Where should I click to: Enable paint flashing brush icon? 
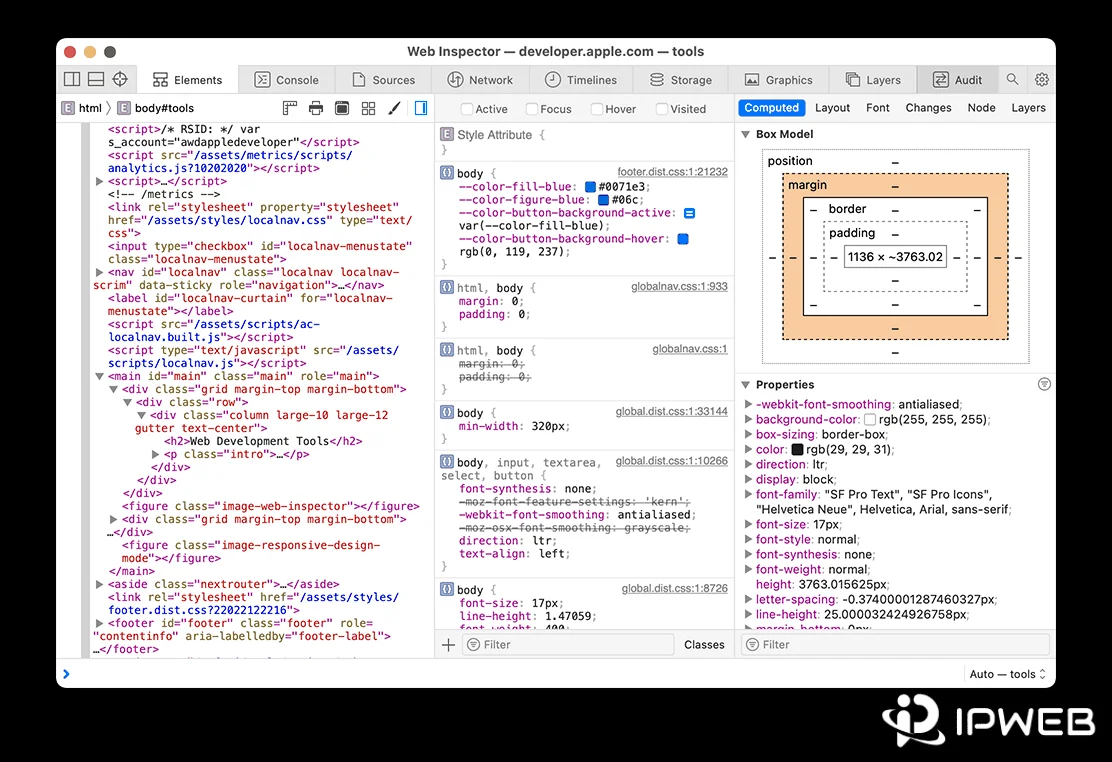coord(394,108)
